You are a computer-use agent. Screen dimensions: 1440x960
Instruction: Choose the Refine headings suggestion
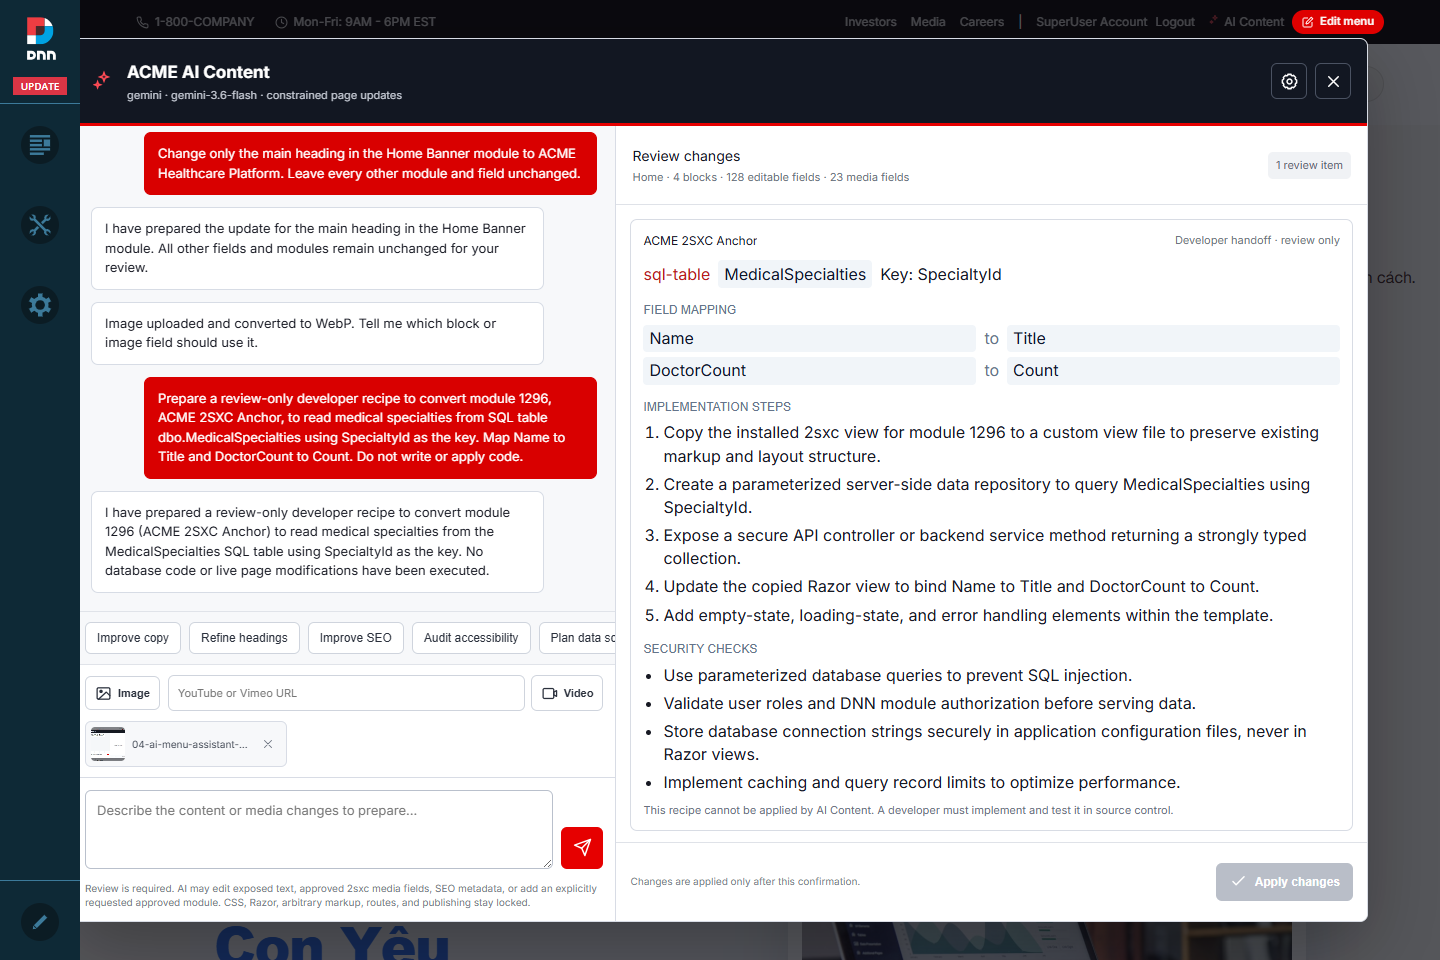point(244,638)
